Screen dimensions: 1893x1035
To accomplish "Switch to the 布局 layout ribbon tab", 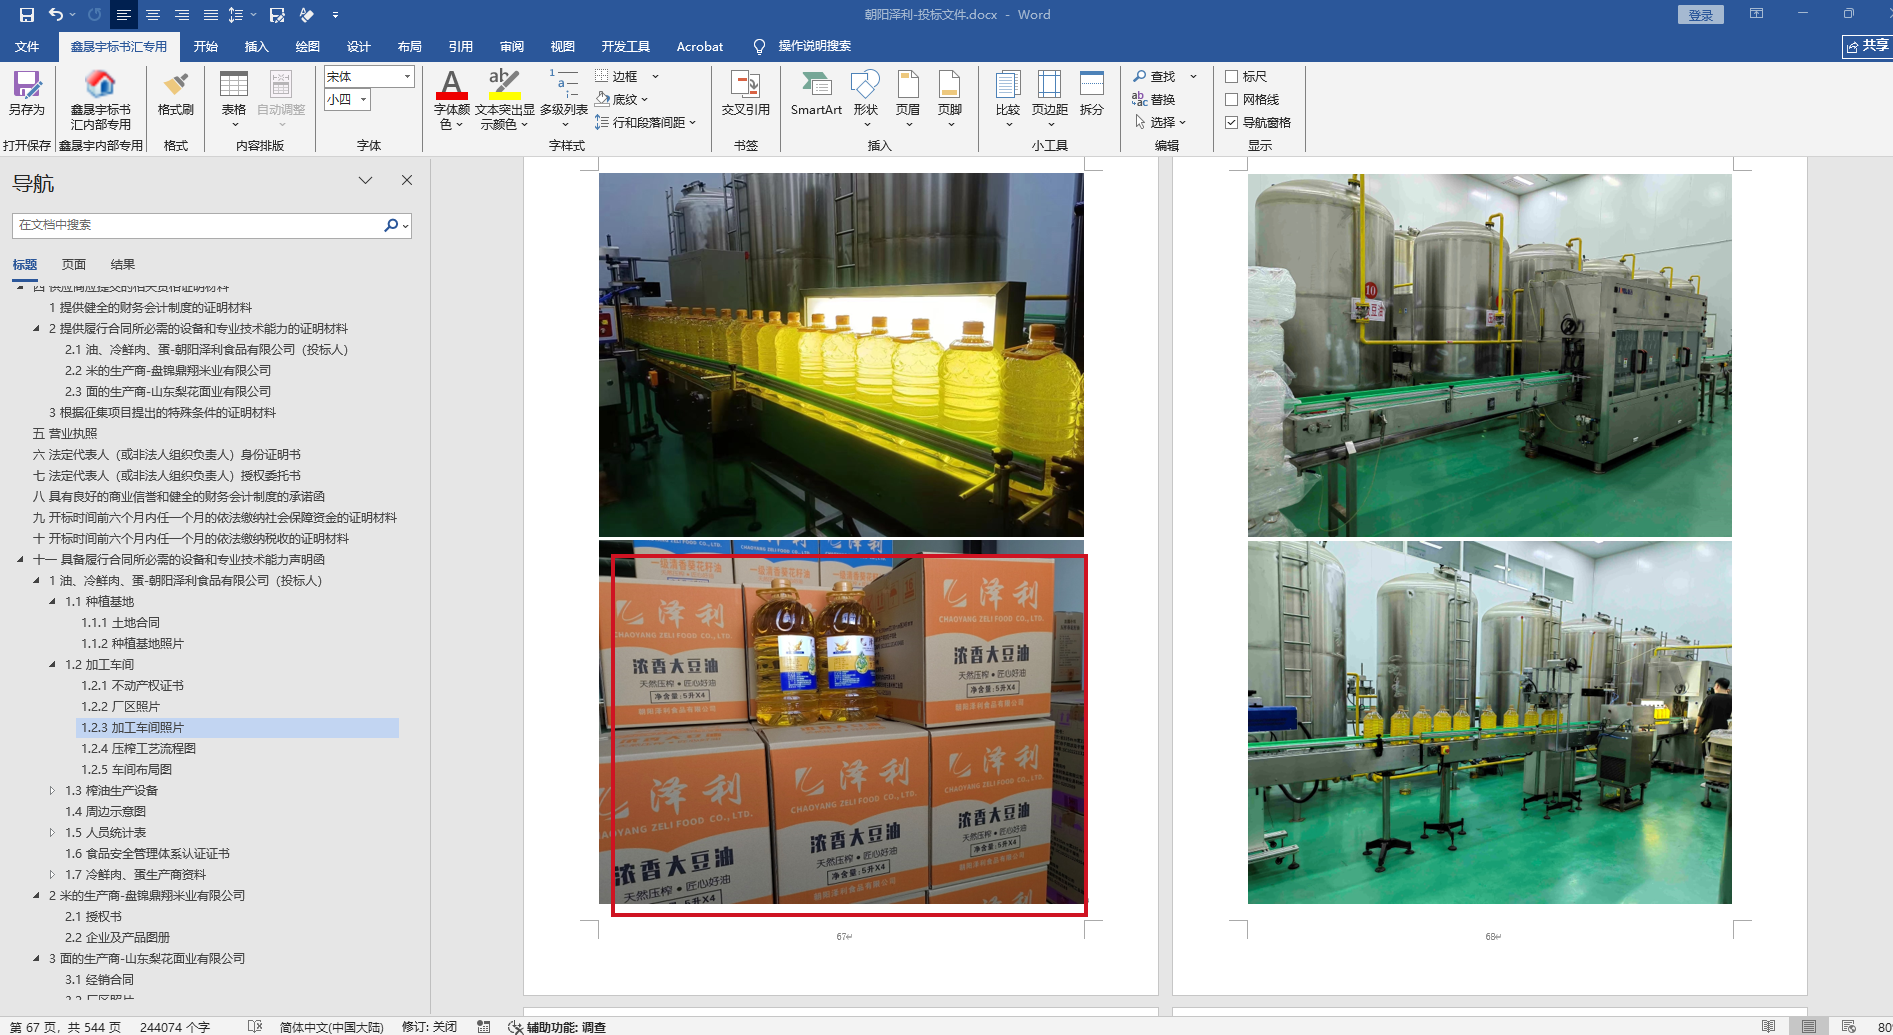I will point(409,47).
